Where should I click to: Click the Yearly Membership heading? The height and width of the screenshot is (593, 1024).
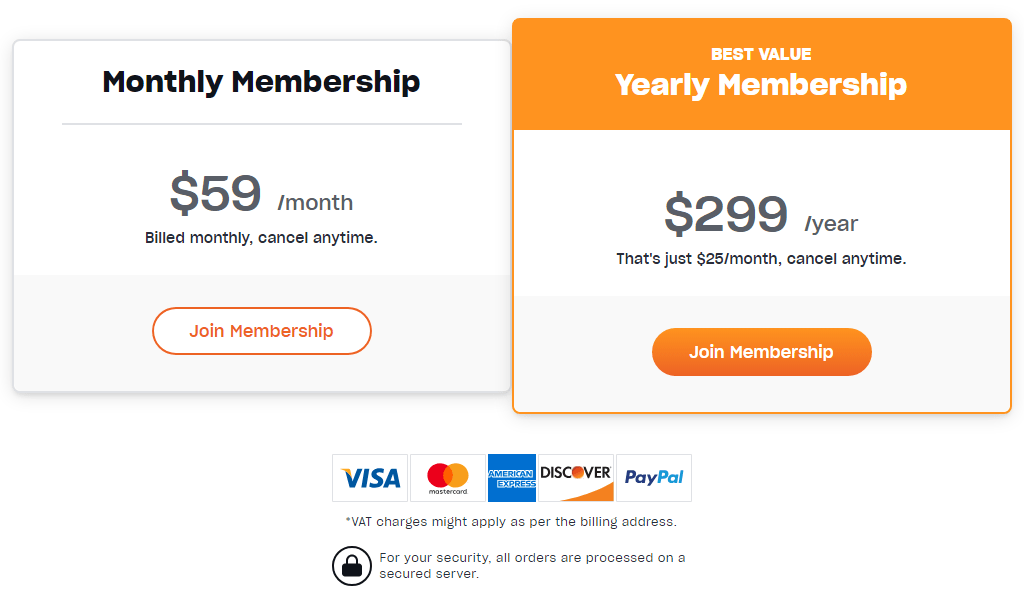[x=761, y=85]
